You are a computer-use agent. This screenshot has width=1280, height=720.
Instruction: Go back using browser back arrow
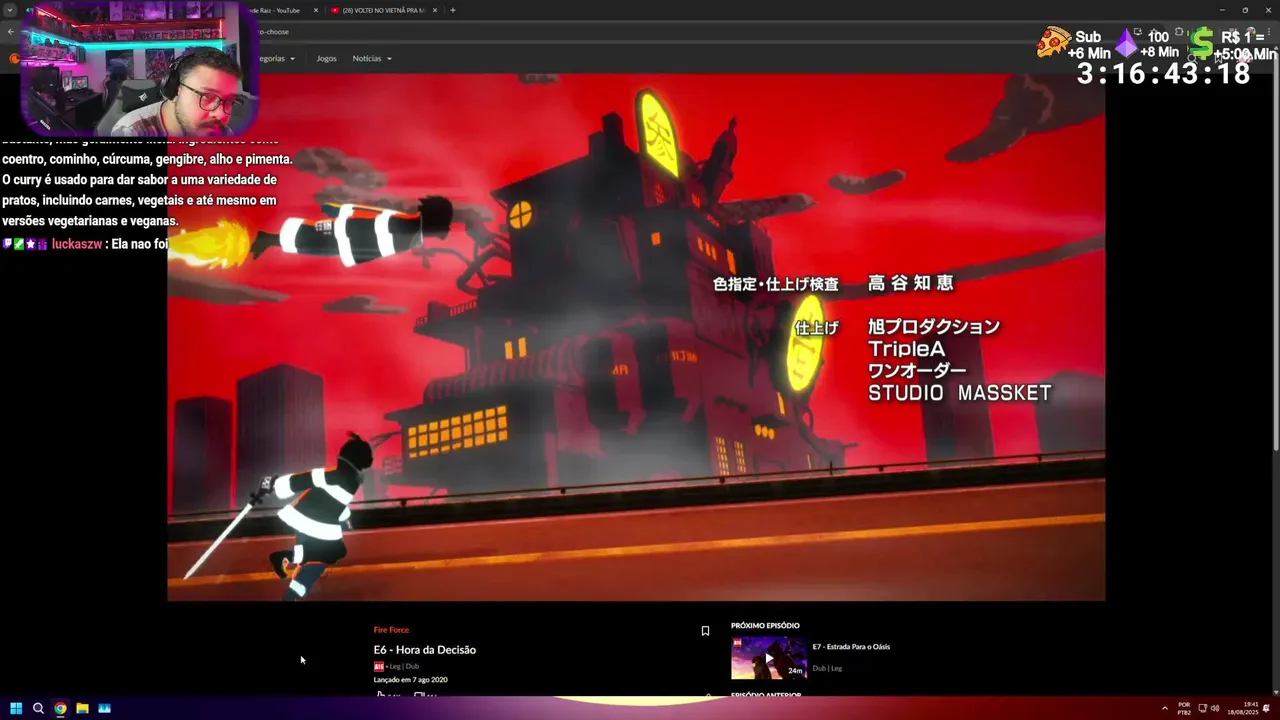[10, 32]
